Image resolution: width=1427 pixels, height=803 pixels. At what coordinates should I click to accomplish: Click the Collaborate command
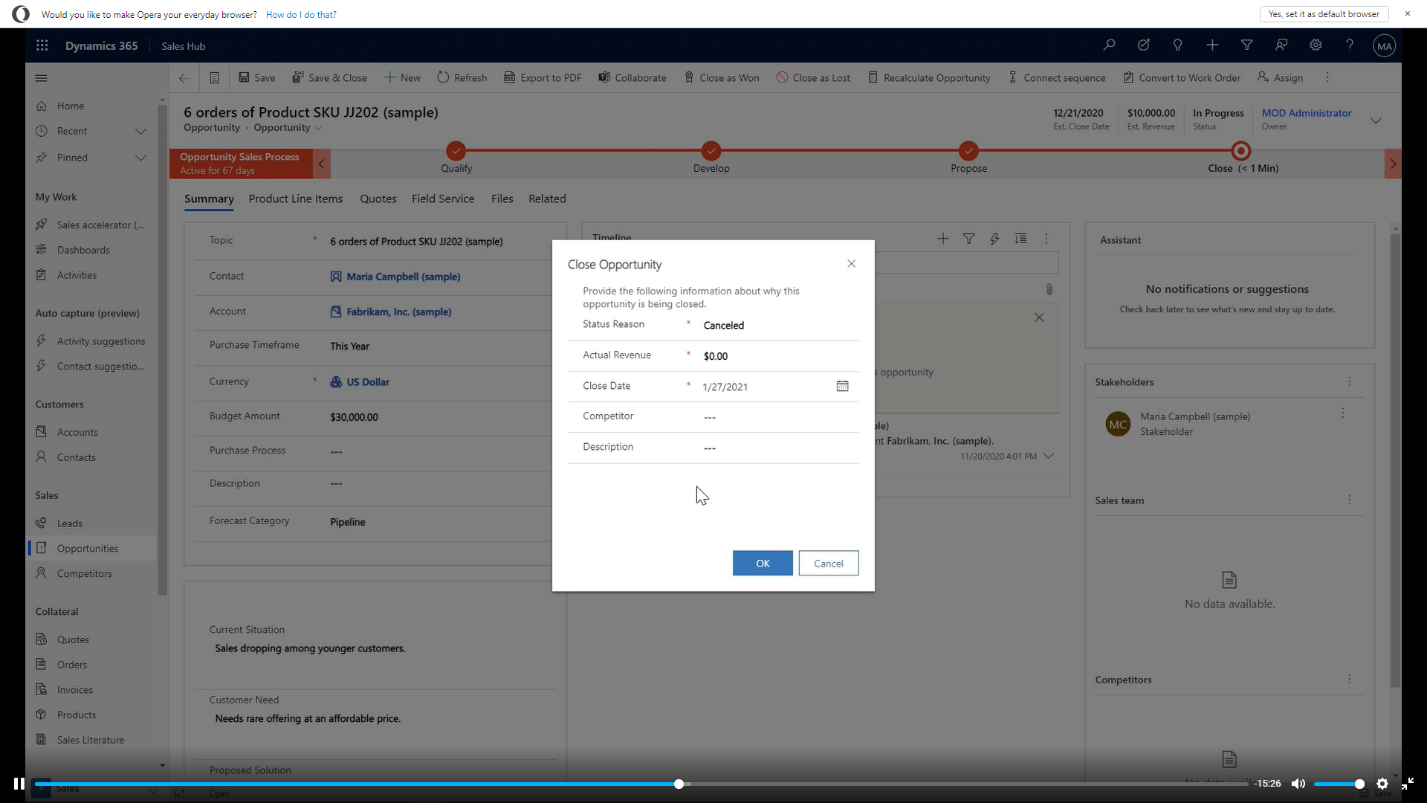click(x=632, y=78)
